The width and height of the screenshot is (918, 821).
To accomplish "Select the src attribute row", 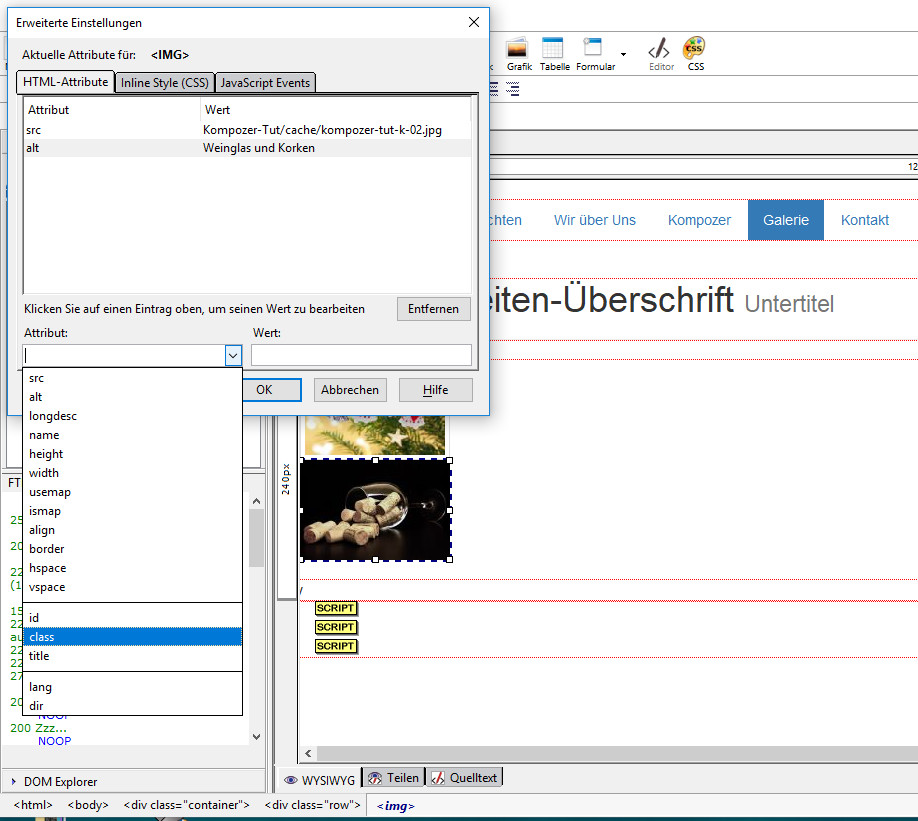I will (247, 130).
